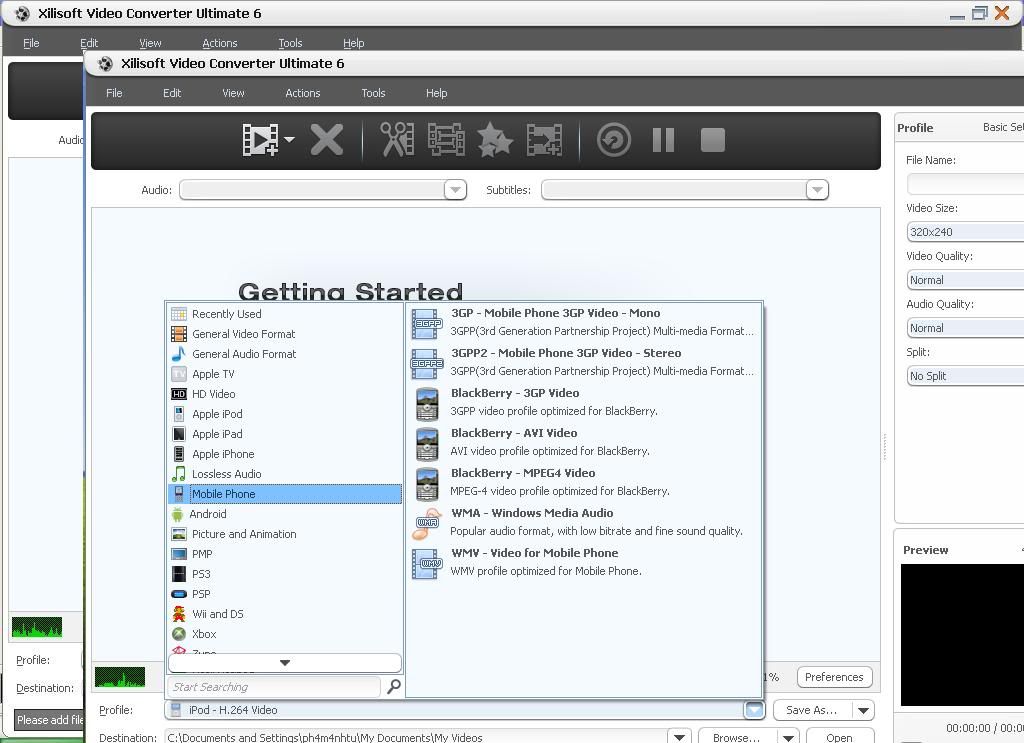Select Android category
Image resolution: width=1024 pixels, height=743 pixels.
[x=285, y=514]
